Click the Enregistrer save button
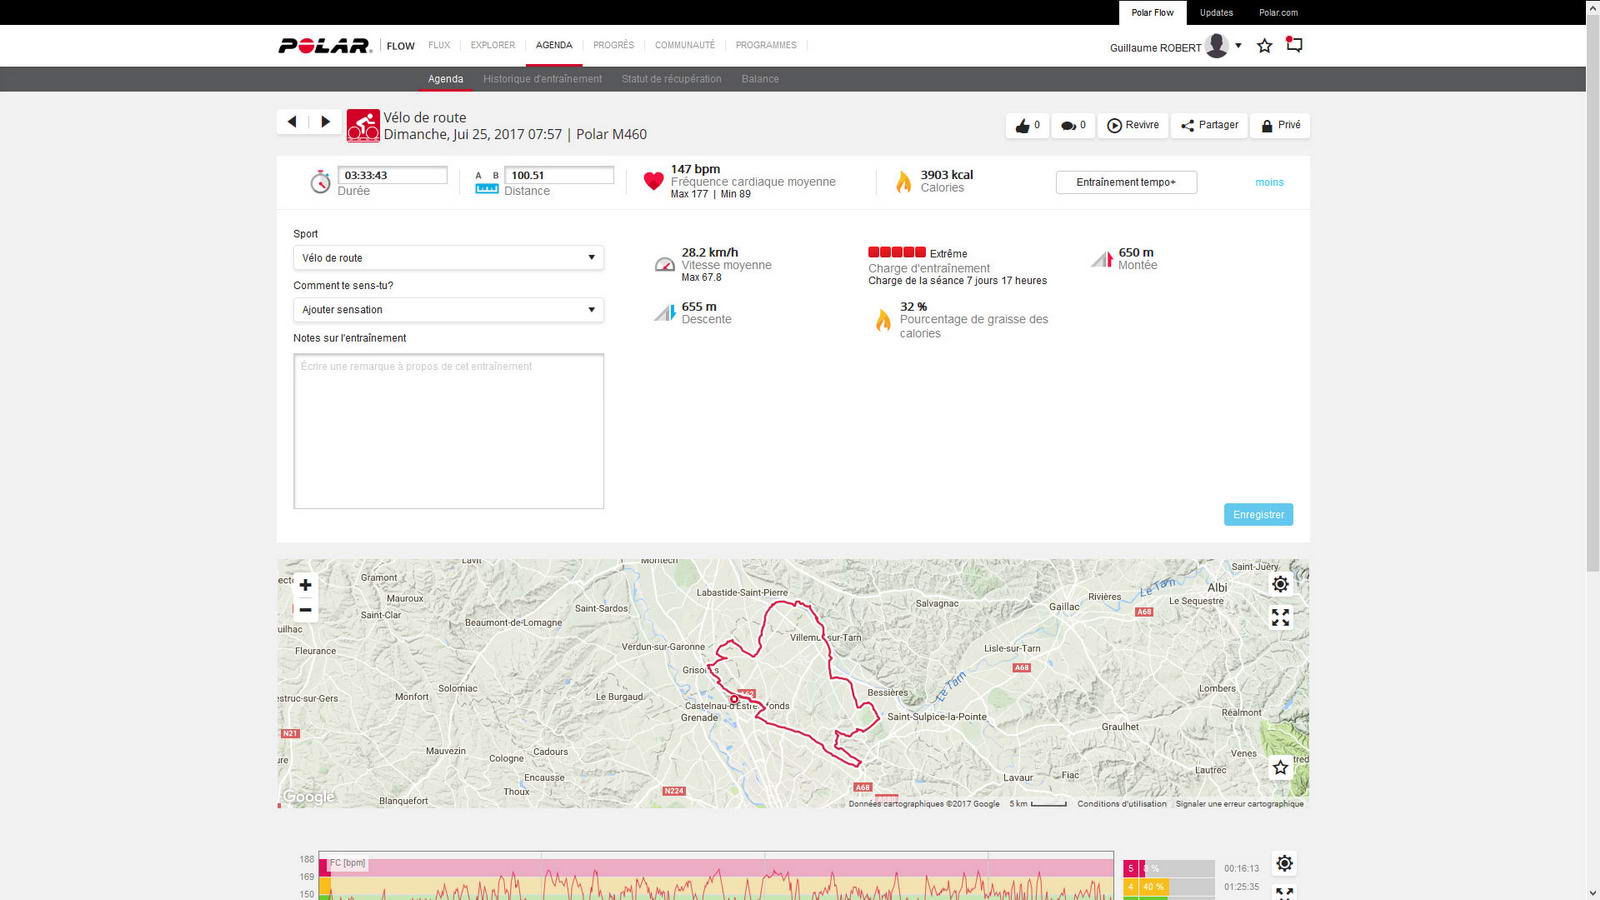 tap(1258, 514)
